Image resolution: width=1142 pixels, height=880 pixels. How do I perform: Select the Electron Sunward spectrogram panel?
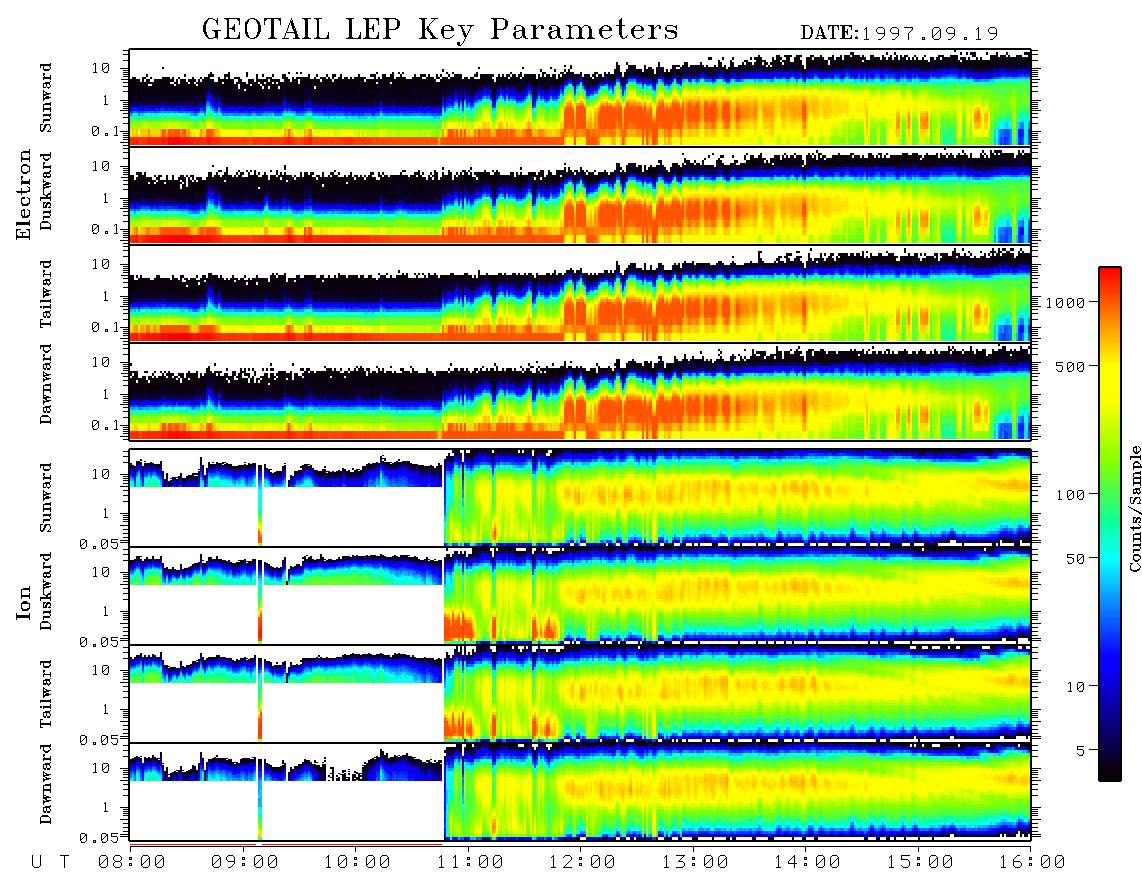click(580, 98)
